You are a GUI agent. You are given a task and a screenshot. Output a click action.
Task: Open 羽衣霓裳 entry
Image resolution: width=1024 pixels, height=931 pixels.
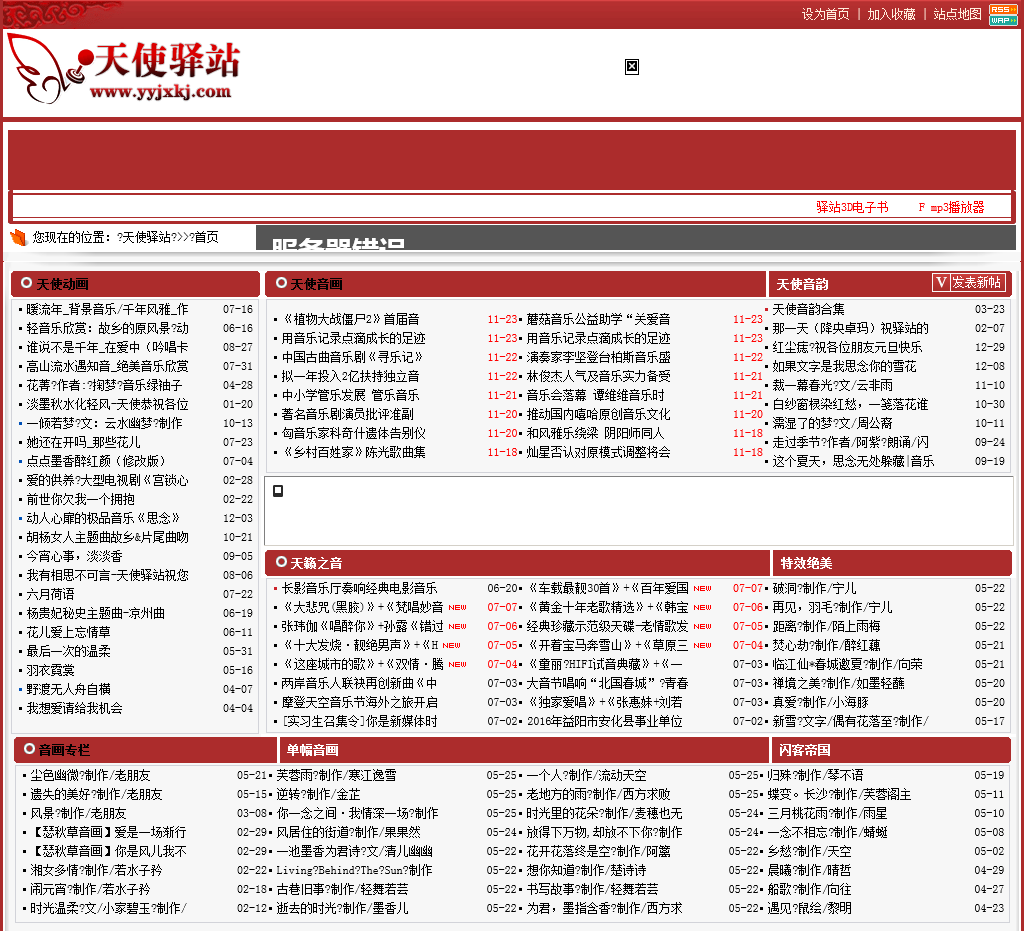(x=50, y=670)
